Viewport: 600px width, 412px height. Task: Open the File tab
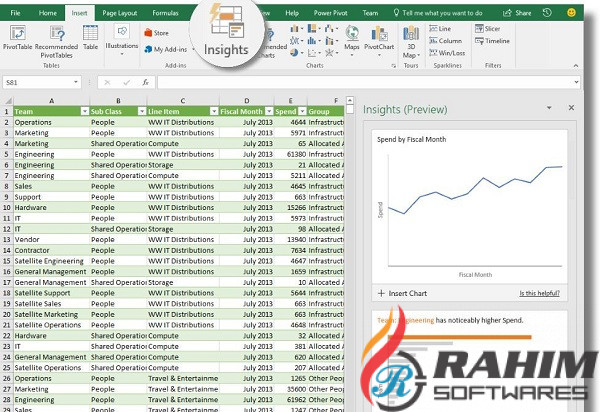(15, 13)
